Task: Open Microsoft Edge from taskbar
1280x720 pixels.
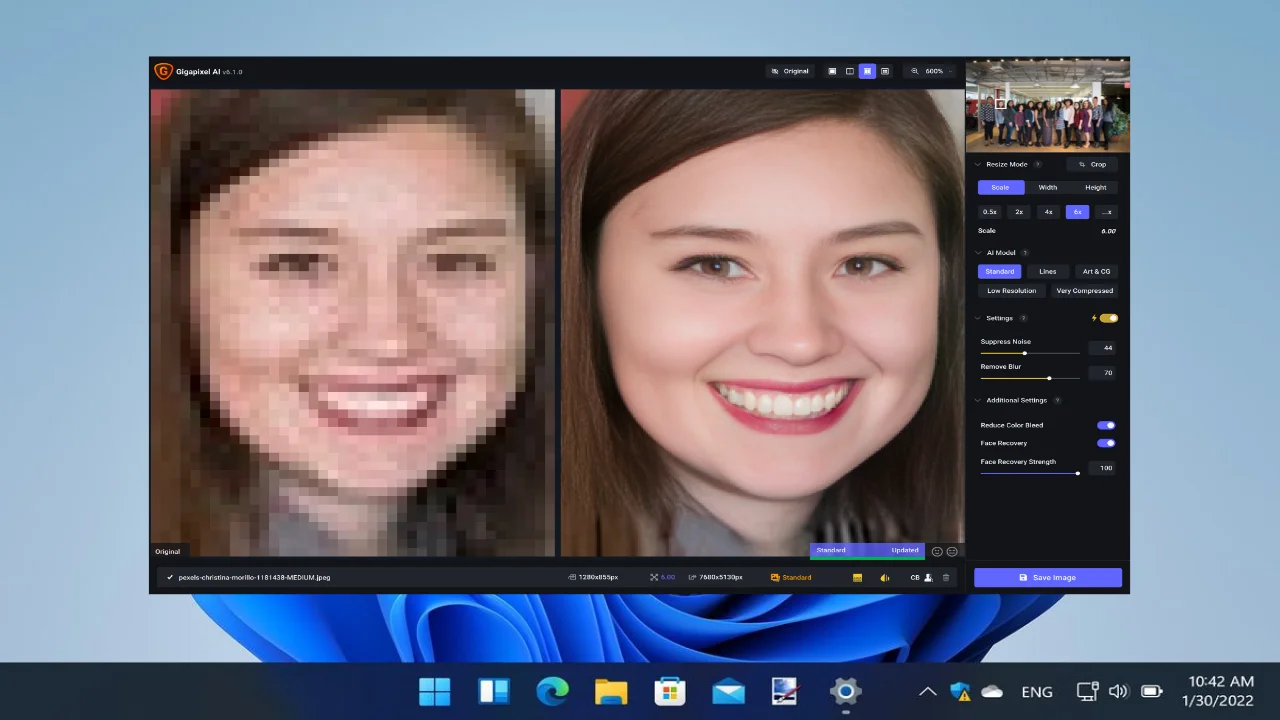Action: coord(552,691)
